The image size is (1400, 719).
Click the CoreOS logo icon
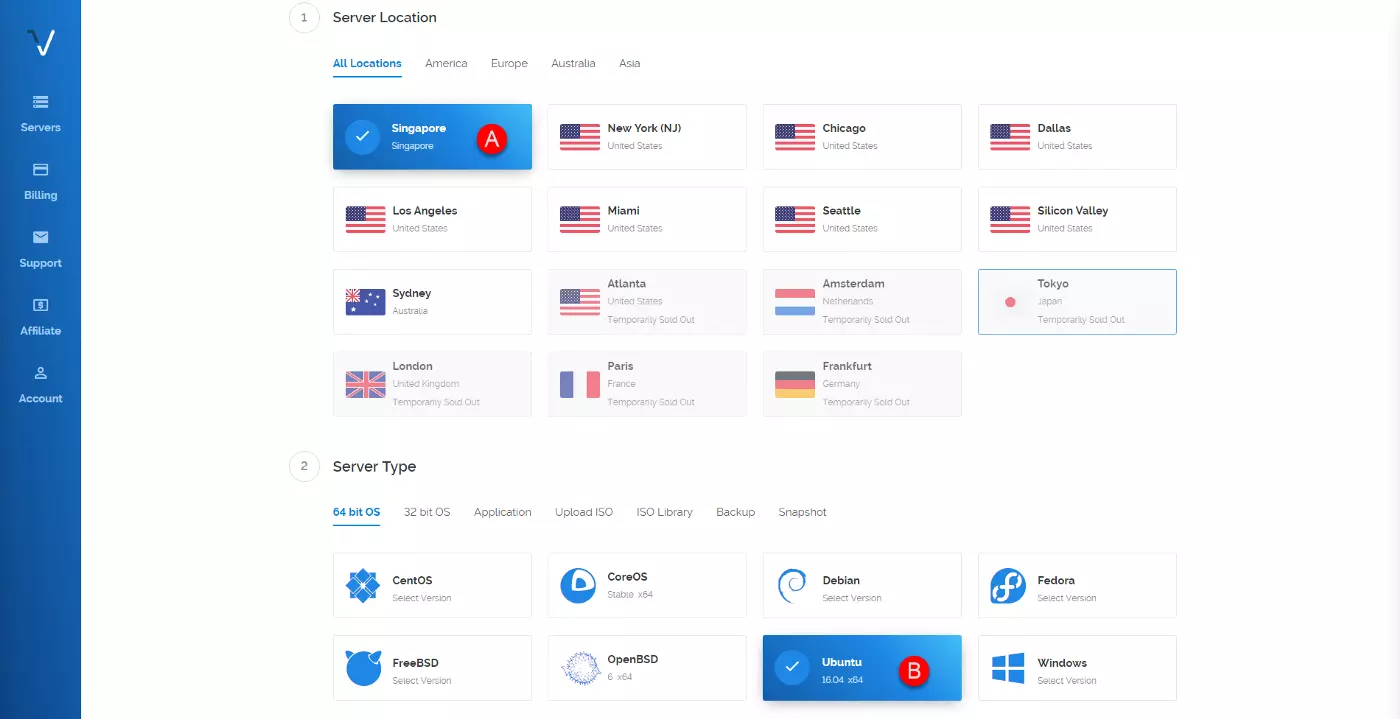point(578,585)
